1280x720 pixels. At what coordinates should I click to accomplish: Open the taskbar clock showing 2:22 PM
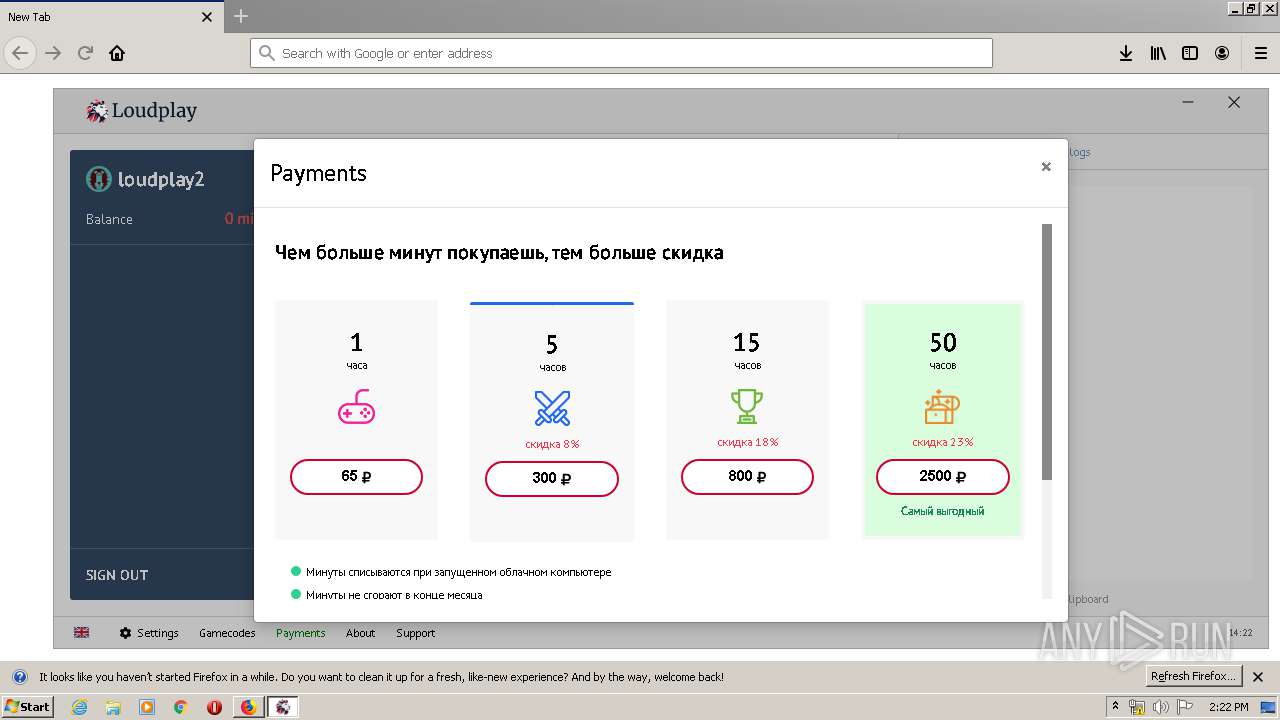coord(1228,707)
